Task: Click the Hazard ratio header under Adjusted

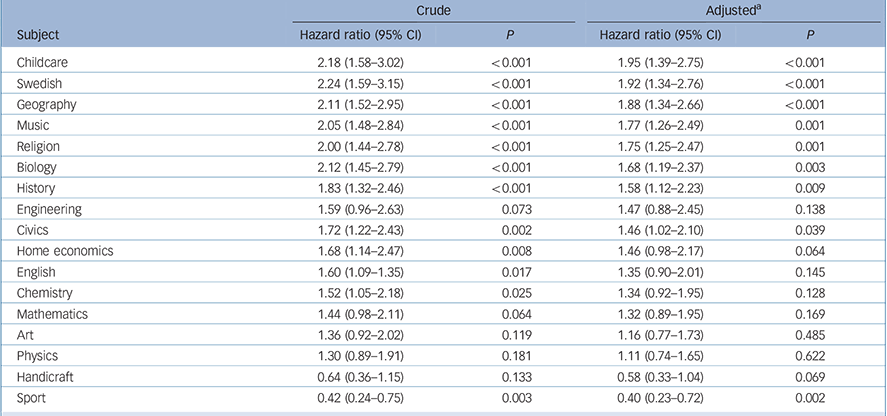Action: 659,34
